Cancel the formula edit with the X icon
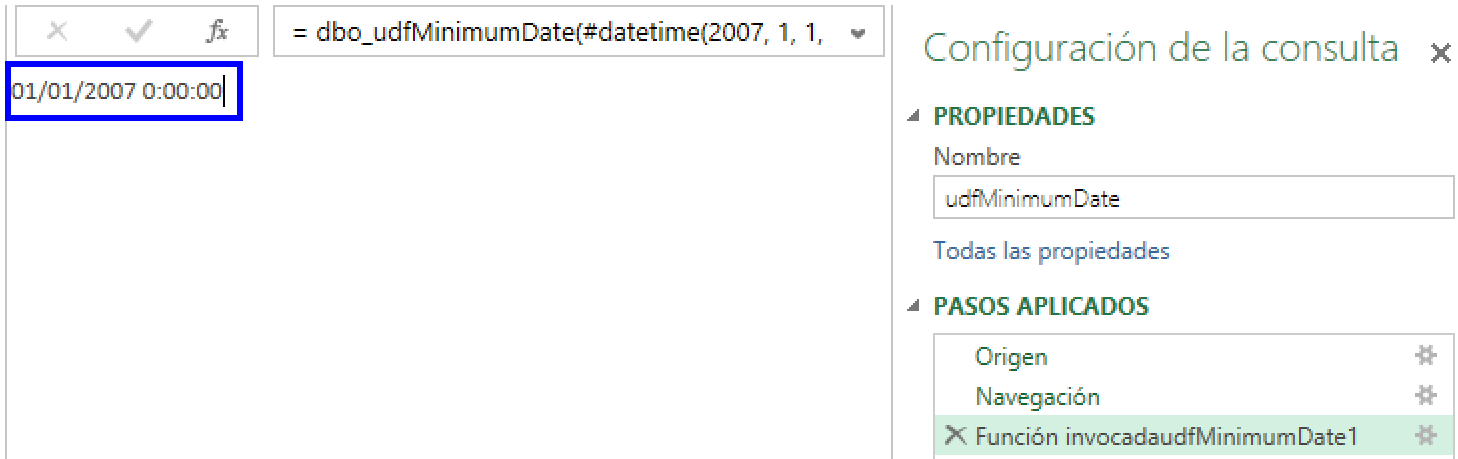This screenshot has height=459, width=1458. [x=57, y=32]
